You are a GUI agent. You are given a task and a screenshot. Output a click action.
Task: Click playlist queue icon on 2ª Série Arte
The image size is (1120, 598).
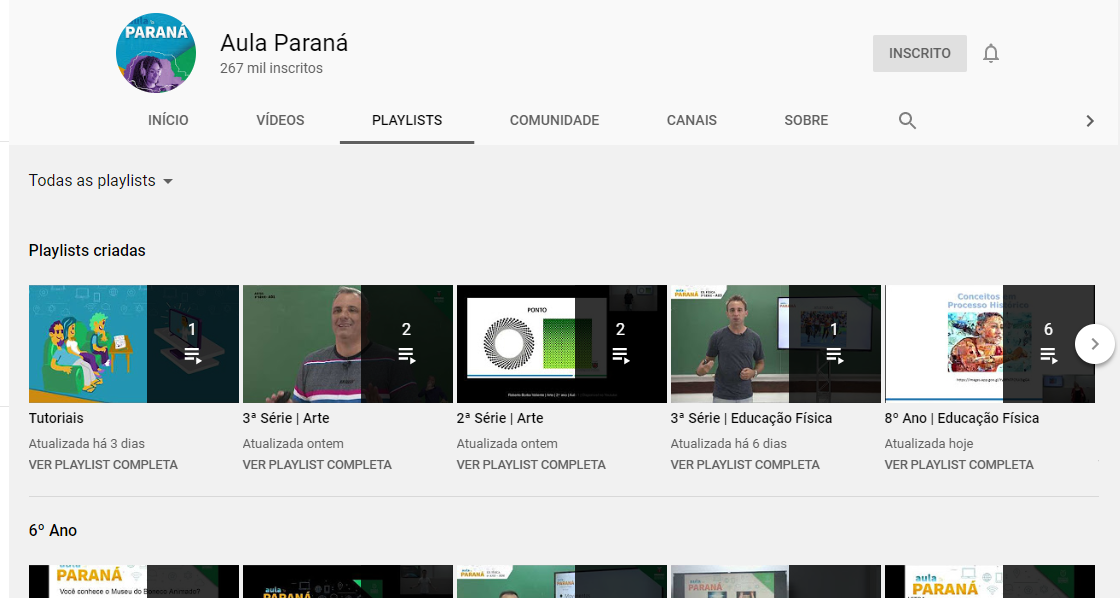point(620,355)
